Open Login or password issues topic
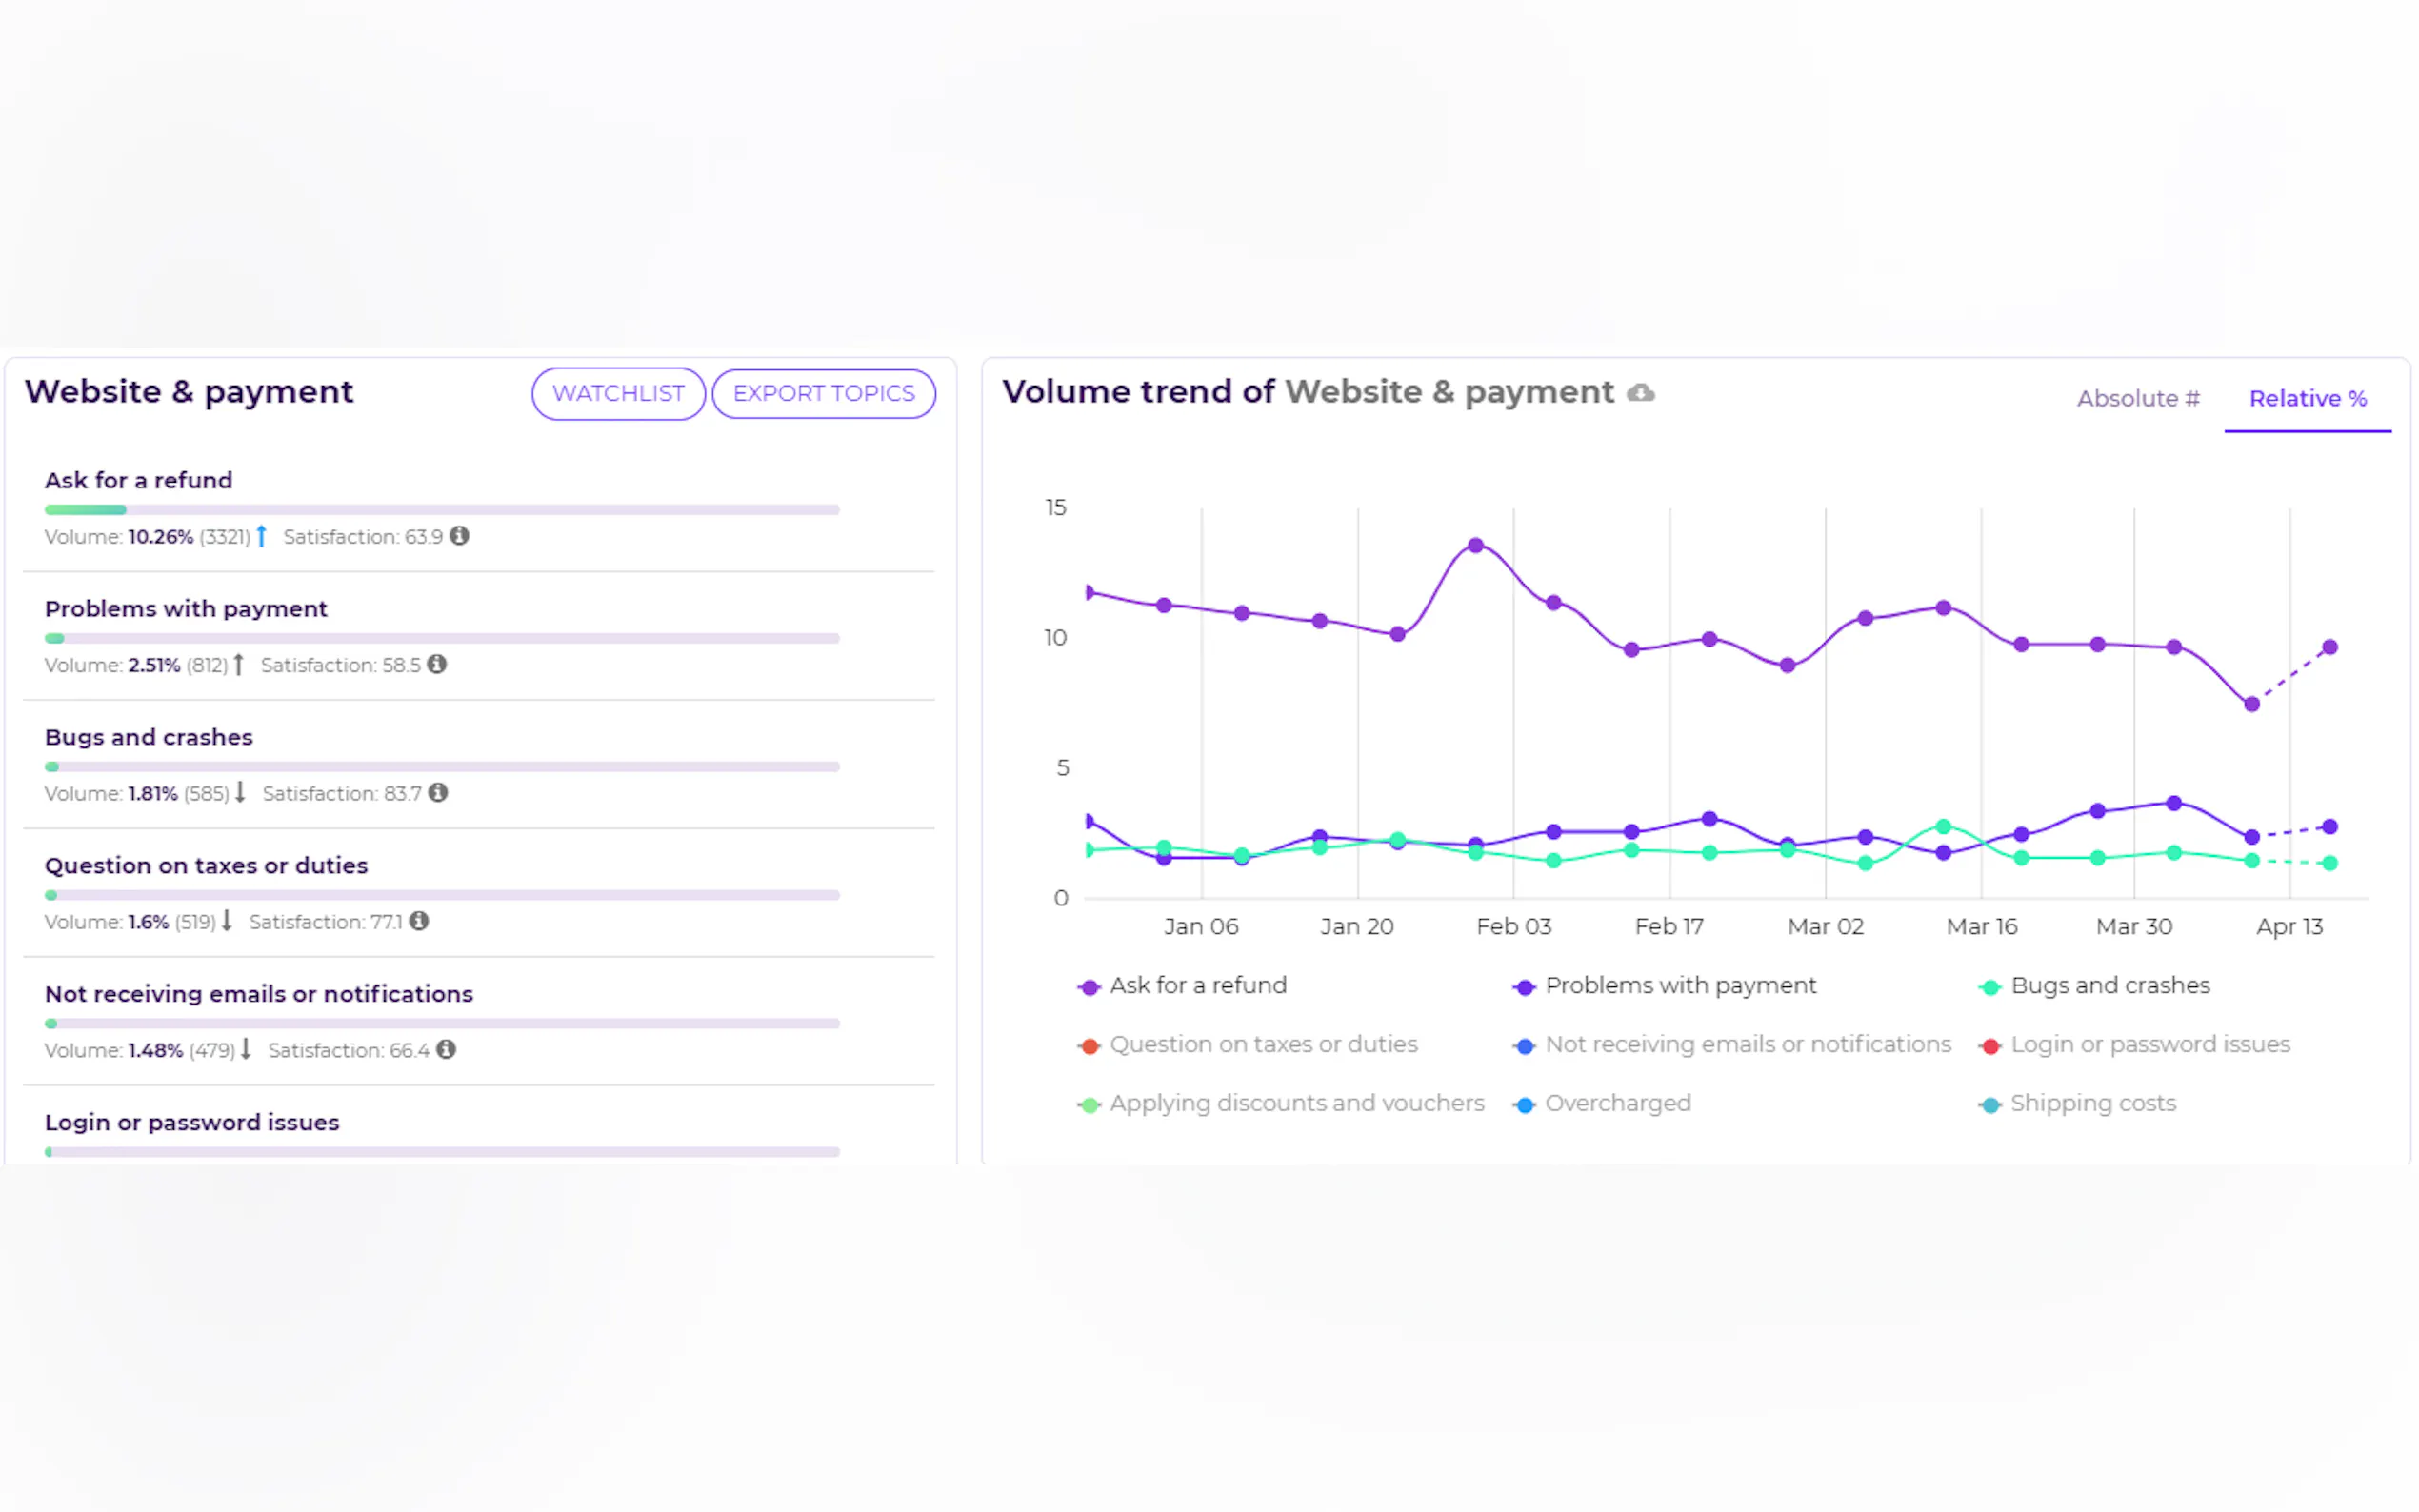 pos(192,1122)
